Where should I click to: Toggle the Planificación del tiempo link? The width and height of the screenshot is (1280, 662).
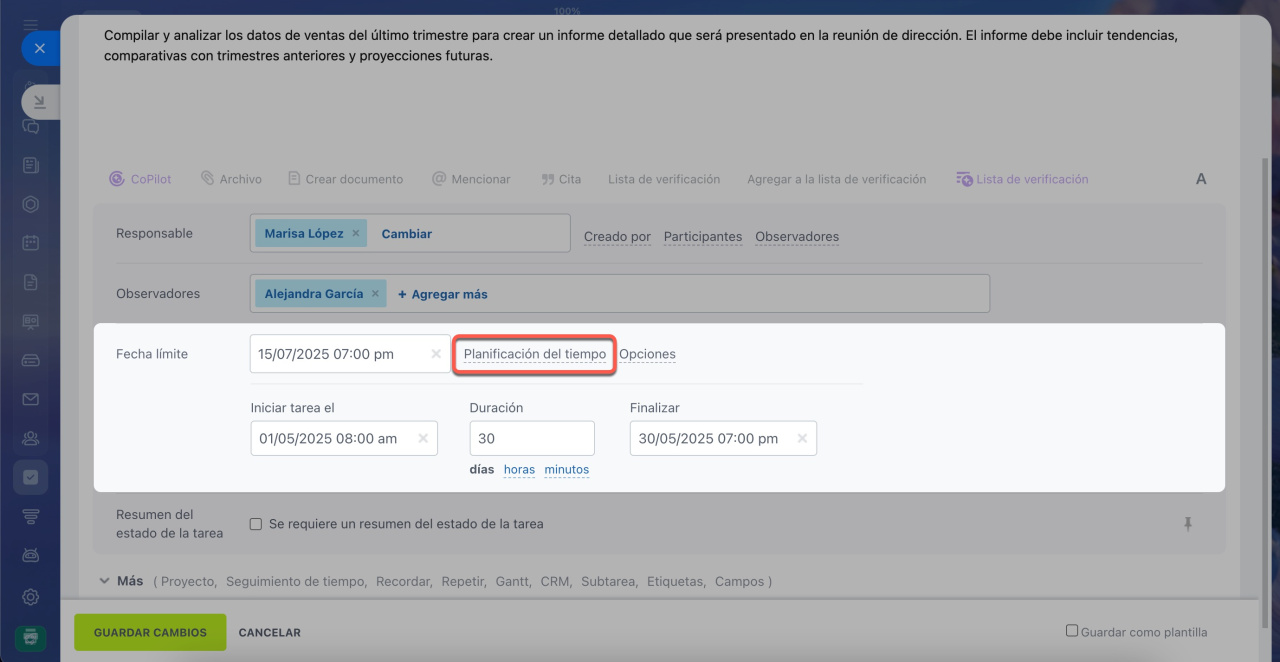point(535,354)
